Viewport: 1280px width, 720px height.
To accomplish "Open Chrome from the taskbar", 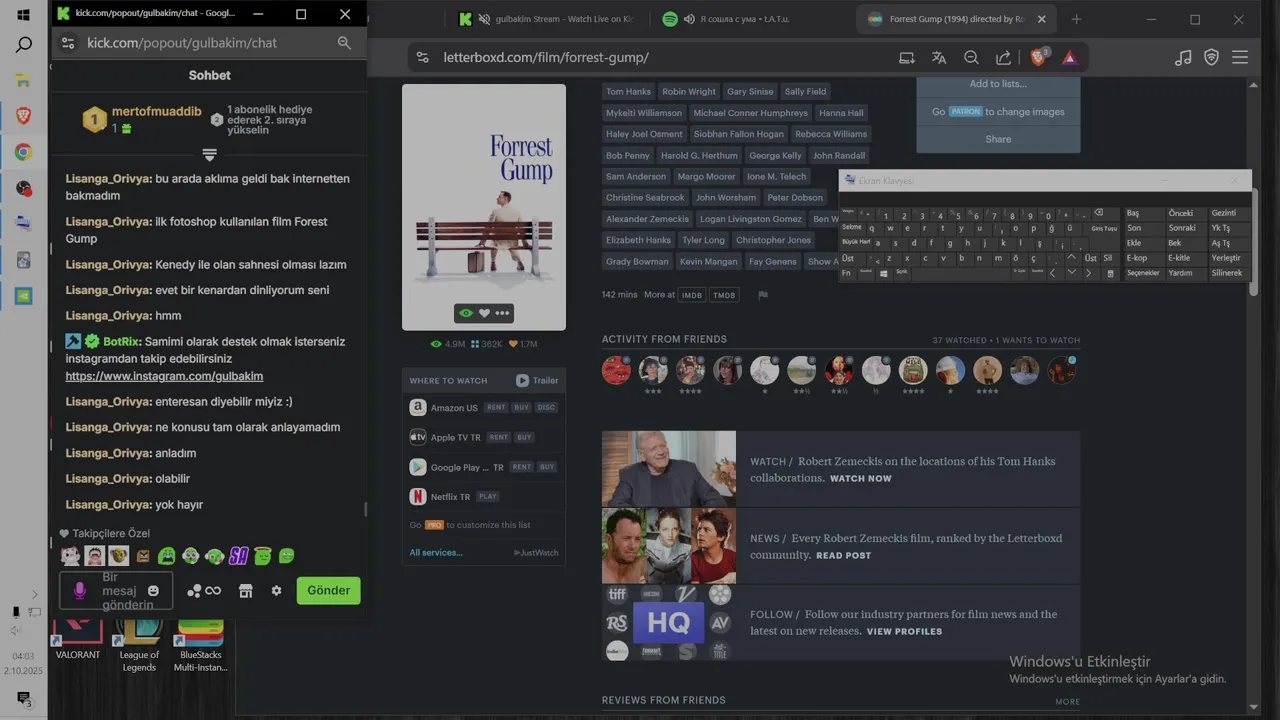I will pos(24,152).
